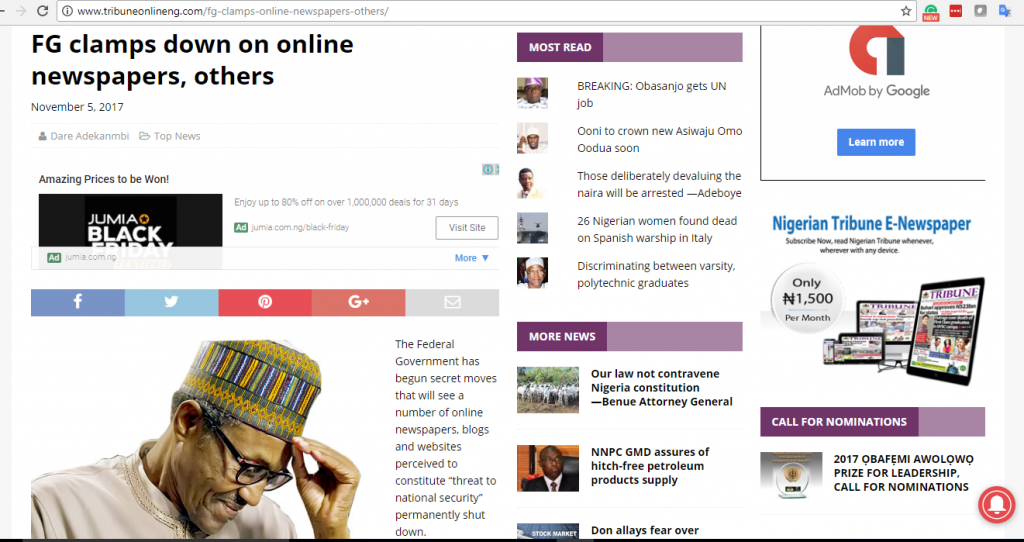
Task: Bookmark page with star icon
Action: pos(906,11)
